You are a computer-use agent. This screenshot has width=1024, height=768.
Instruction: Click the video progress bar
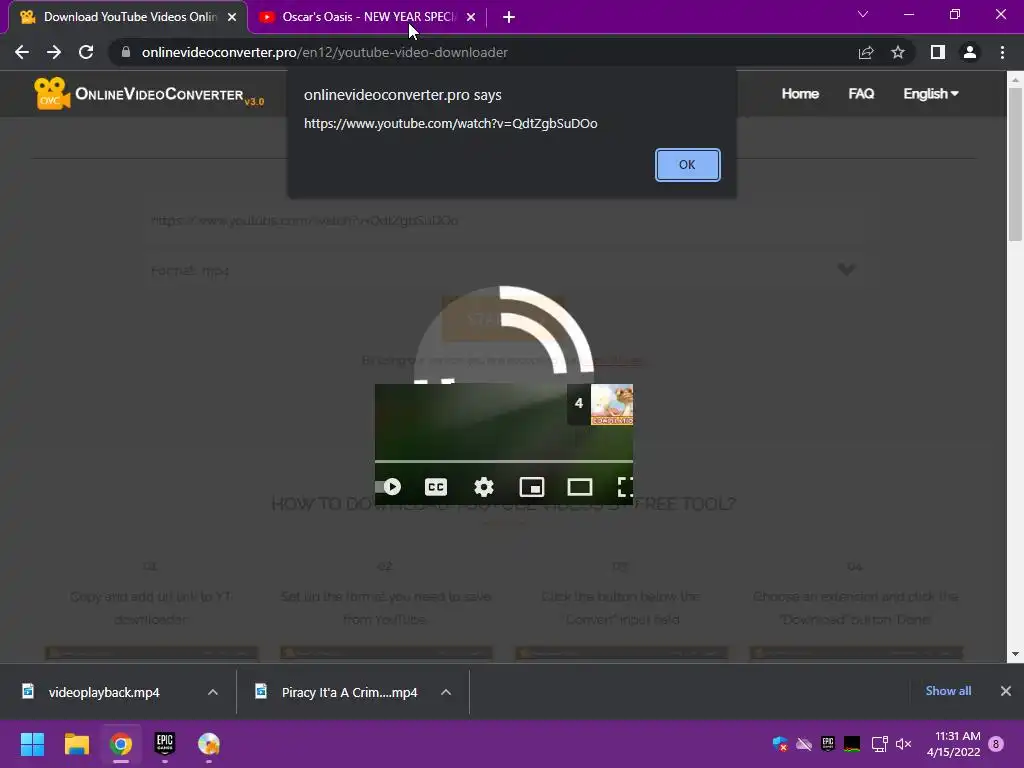coord(504,461)
